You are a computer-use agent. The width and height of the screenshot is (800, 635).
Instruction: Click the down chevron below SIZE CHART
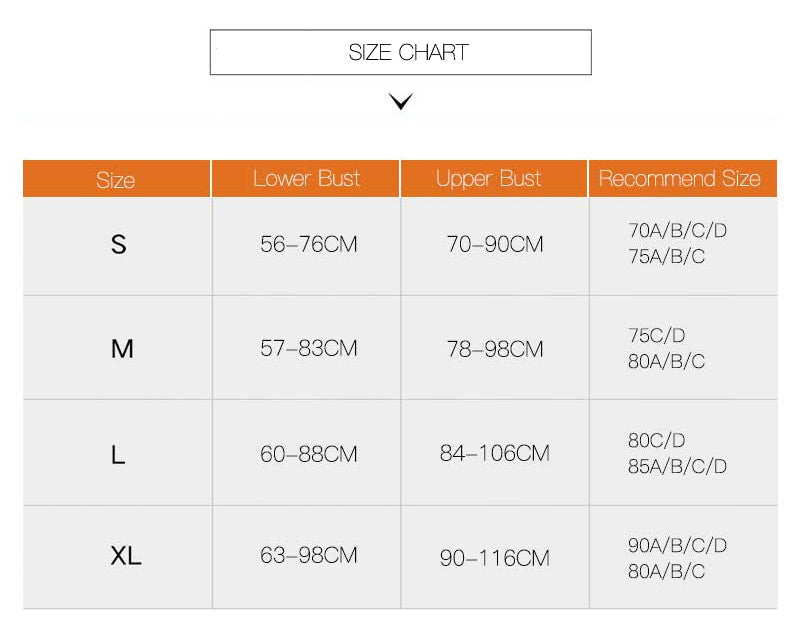401,101
